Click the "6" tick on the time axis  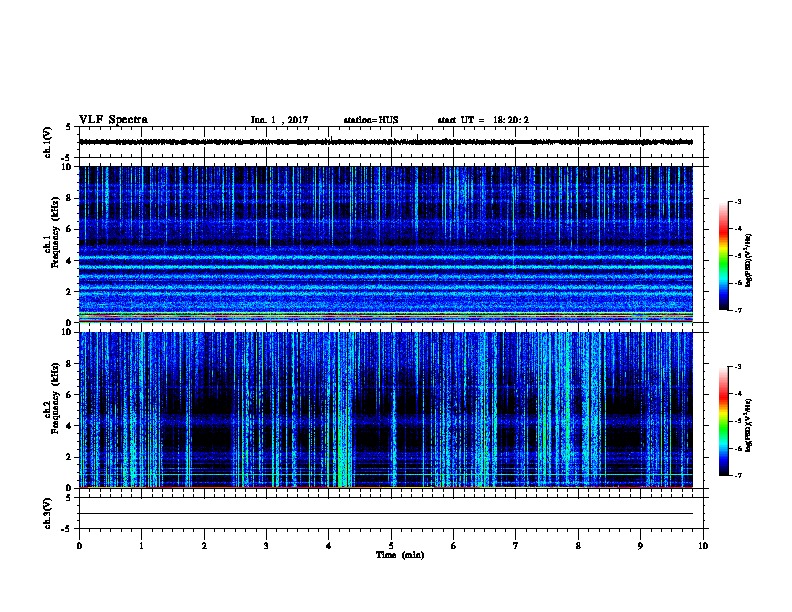[454, 546]
